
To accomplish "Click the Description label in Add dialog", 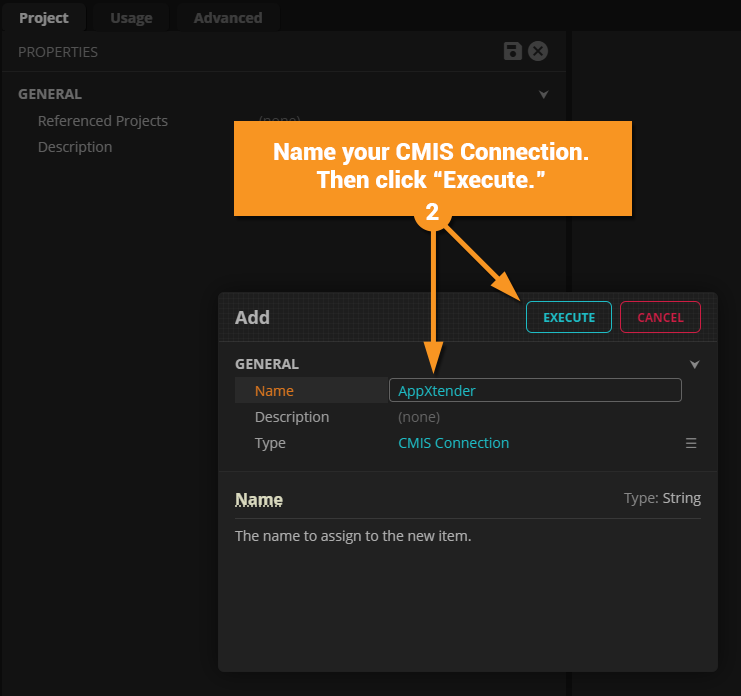I will 292,417.
